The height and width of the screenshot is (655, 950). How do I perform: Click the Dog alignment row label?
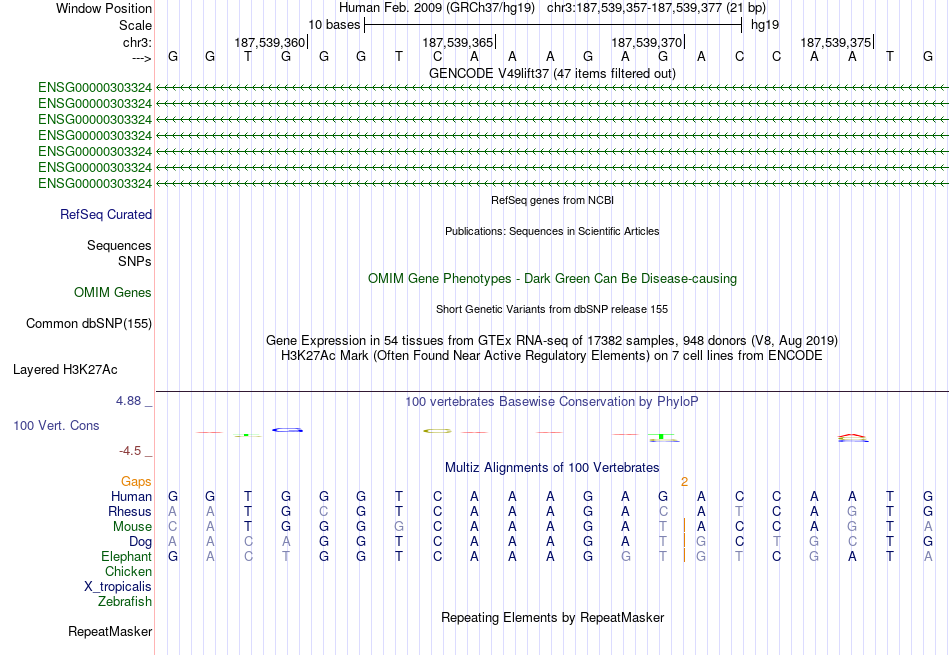point(140,542)
